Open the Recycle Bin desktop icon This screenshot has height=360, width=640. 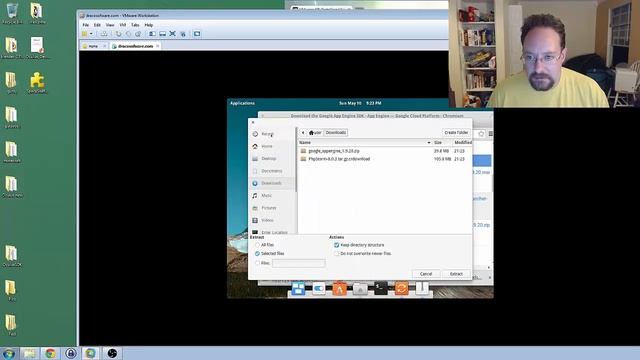click(12, 13)
